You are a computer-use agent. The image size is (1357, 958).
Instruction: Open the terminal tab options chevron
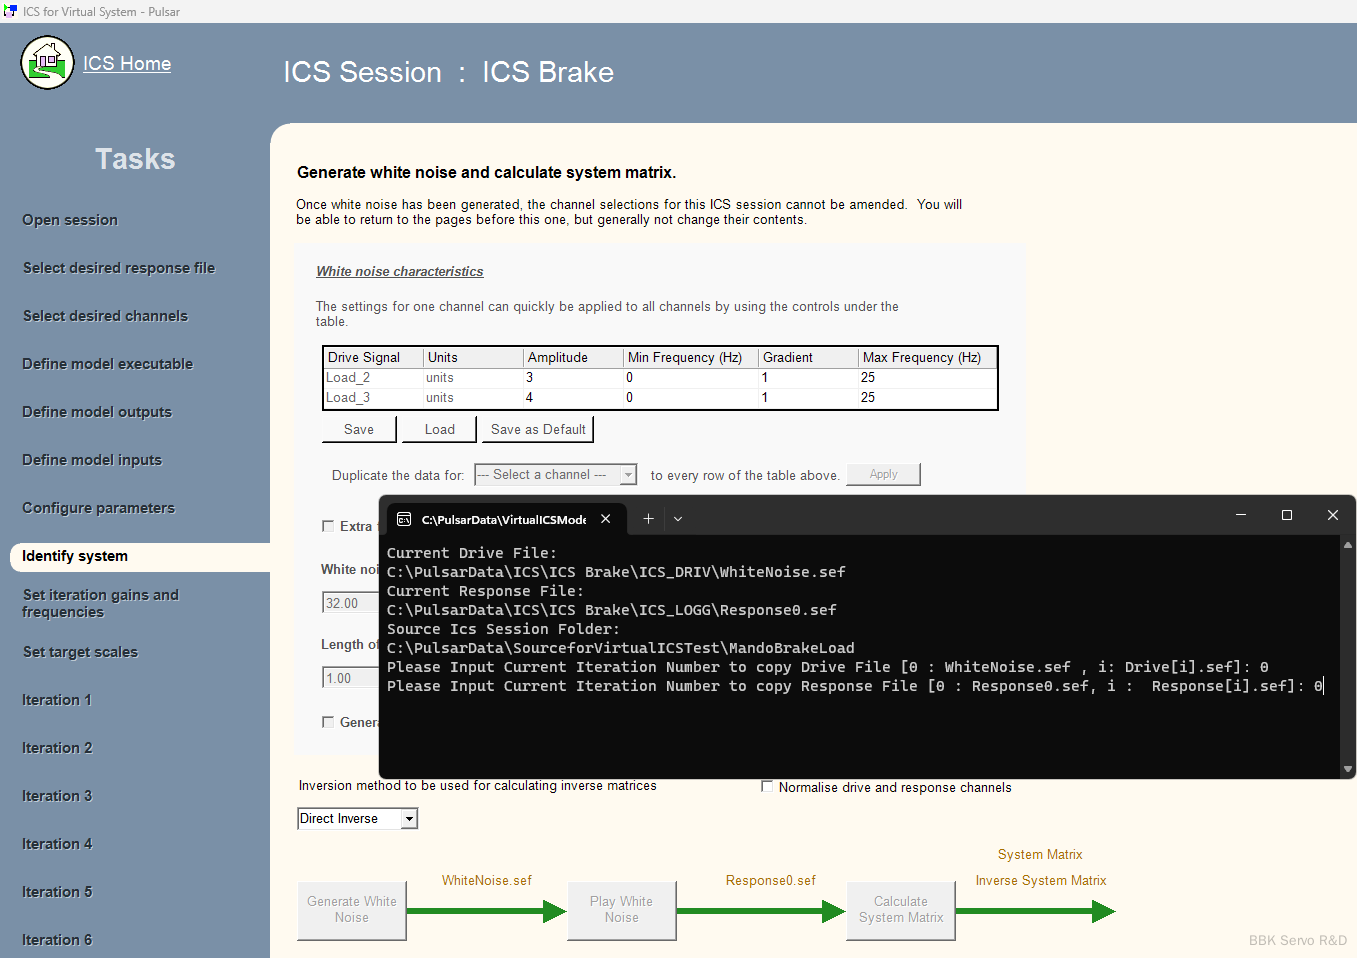pos(678,519)
